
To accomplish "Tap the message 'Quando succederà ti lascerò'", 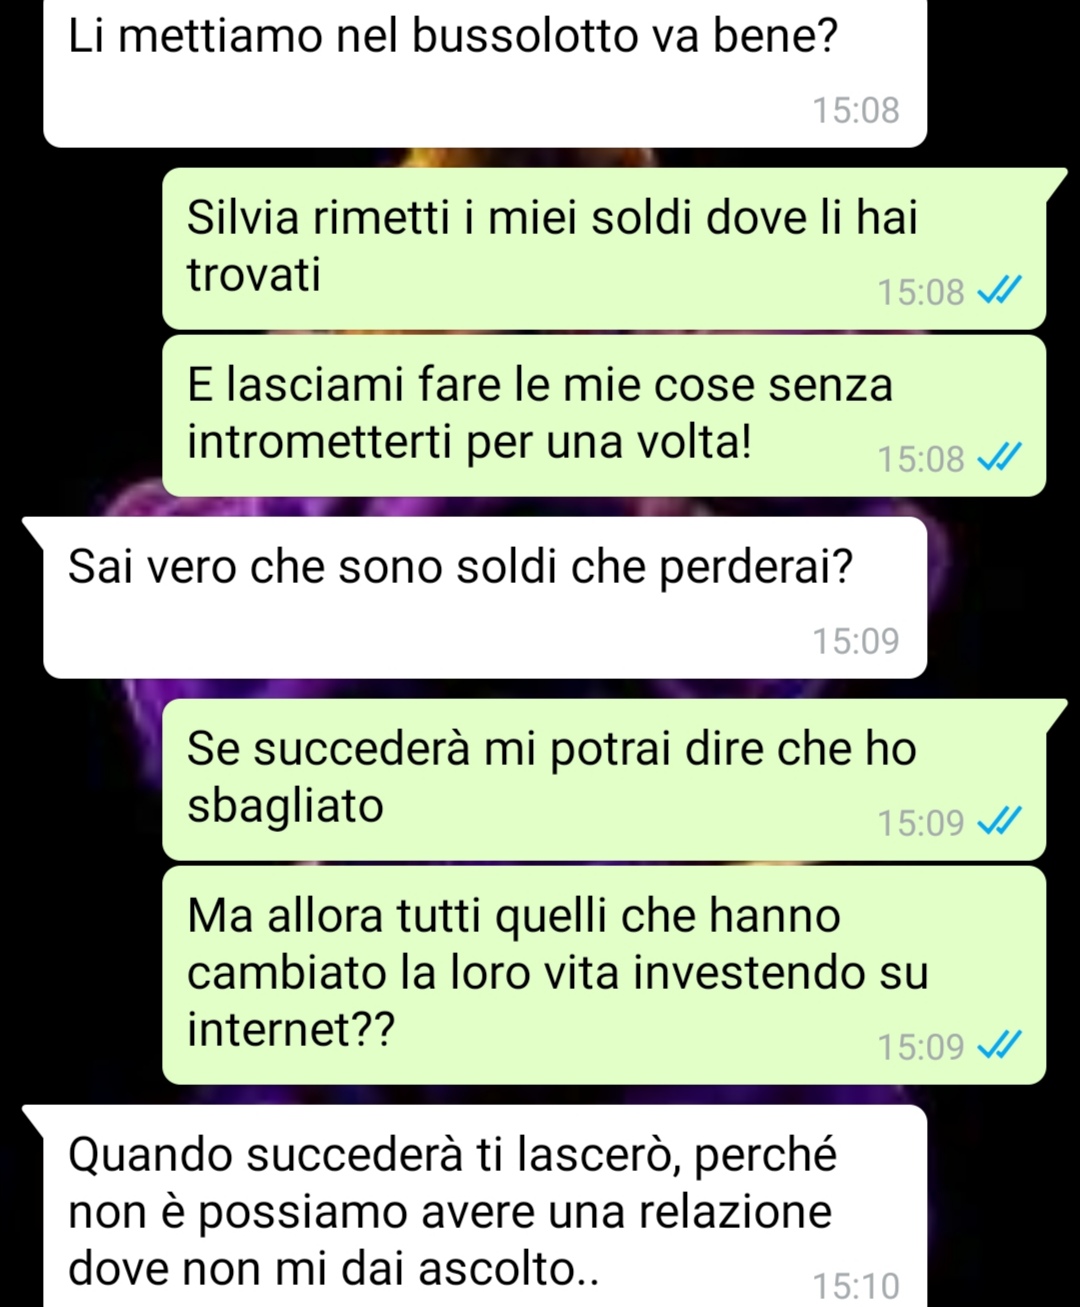I will pyautogui.click(x=485, y=1206).
